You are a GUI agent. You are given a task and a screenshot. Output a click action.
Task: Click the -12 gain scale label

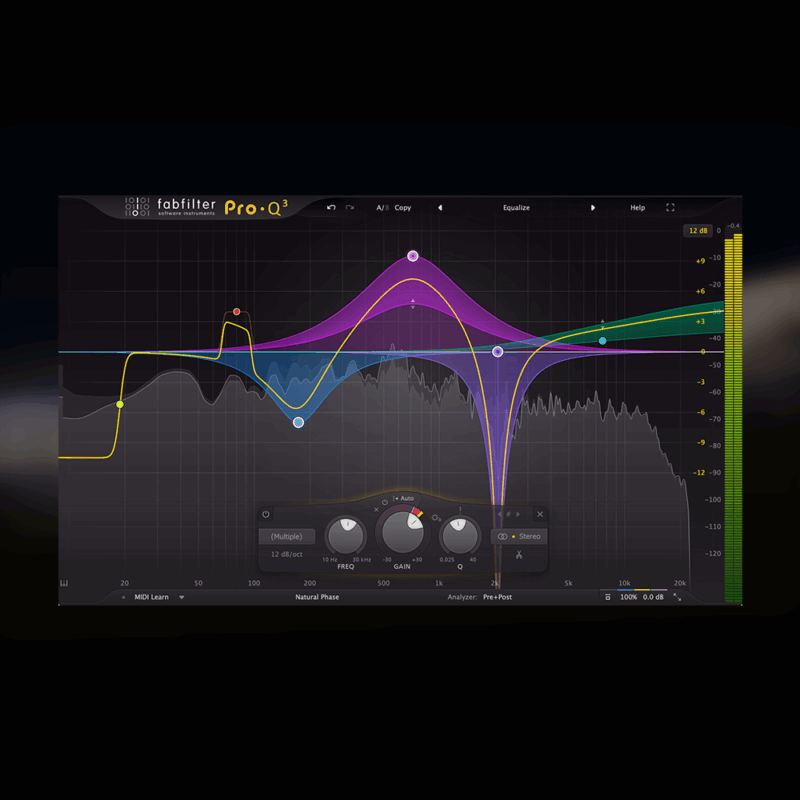point(698,473)
